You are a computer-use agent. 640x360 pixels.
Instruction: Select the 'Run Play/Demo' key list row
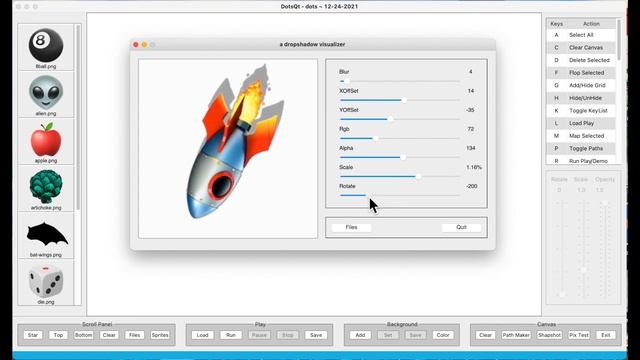click(581, 161)
